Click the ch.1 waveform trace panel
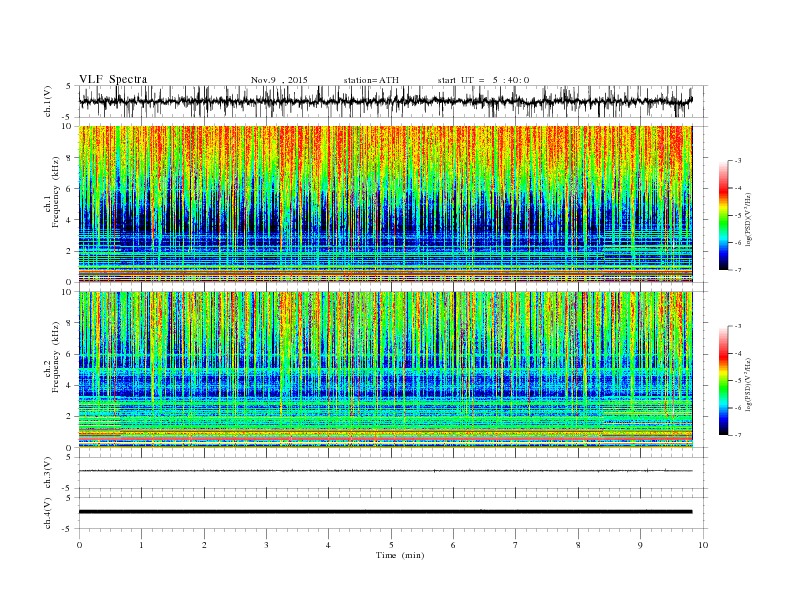792x612 pixels. pyautogui.click(x=393, y=101)
